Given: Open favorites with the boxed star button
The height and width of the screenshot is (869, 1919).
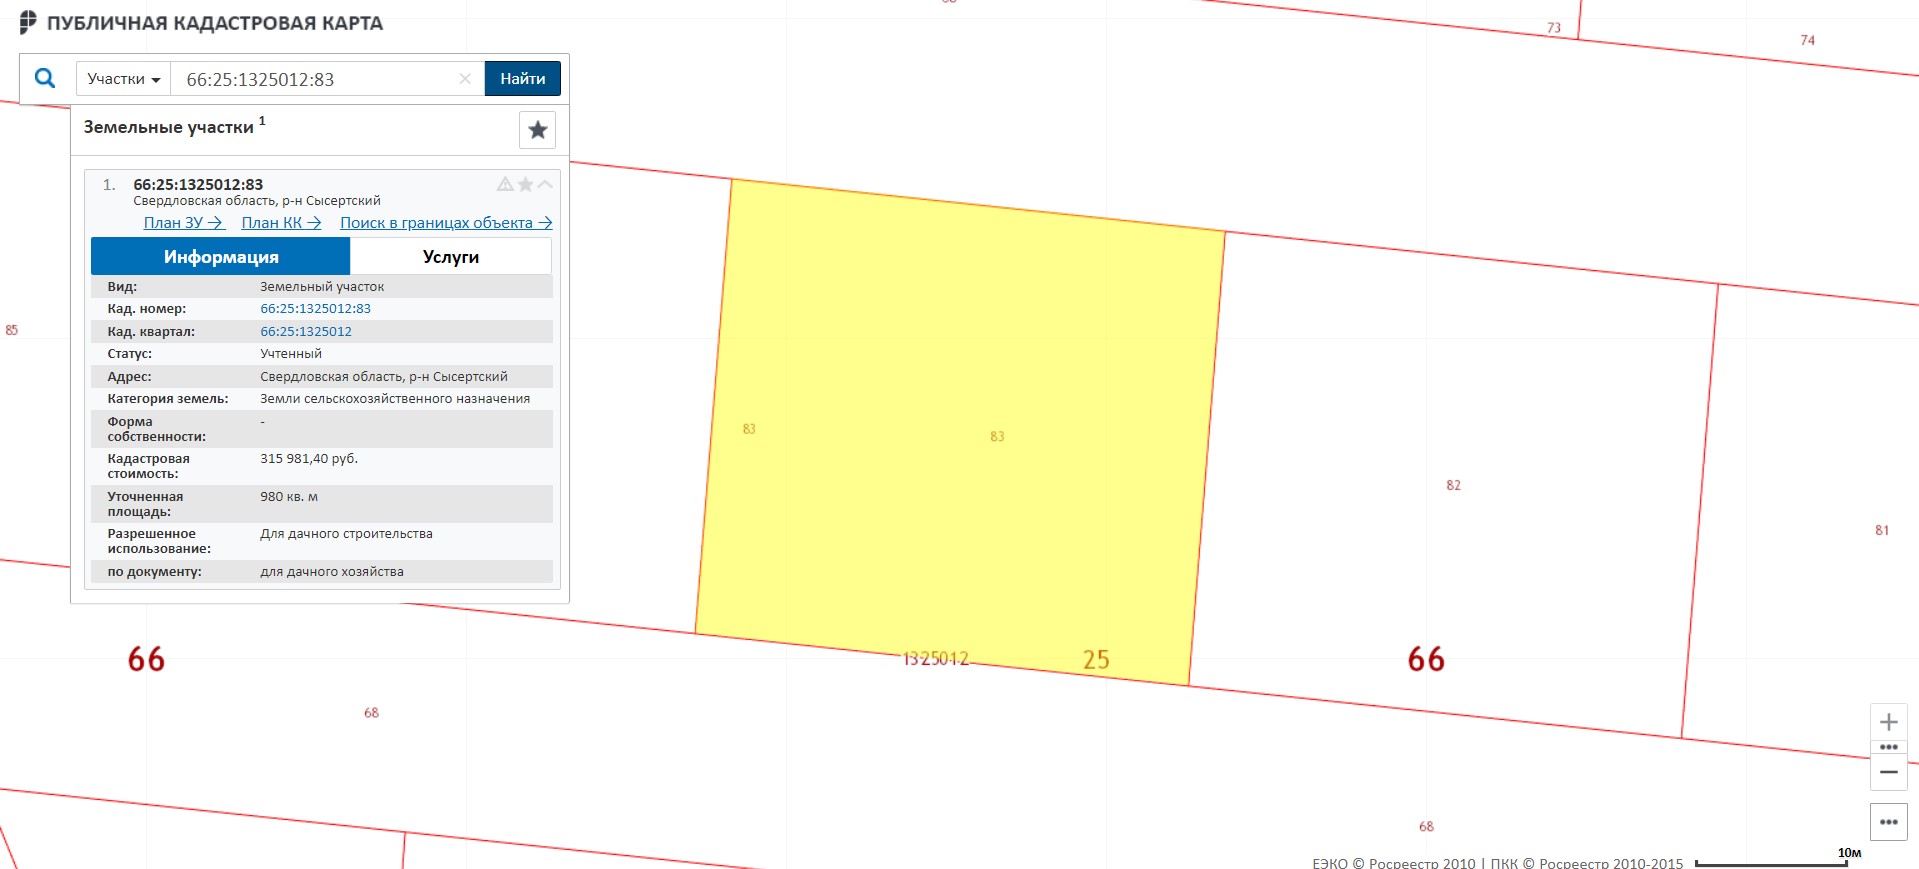Looking at the screenshot, I should coord(537,130).
